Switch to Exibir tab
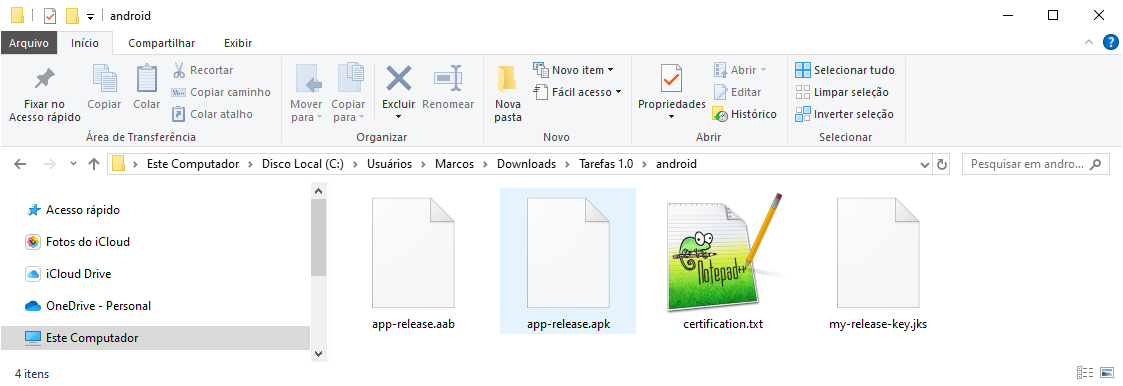This screenshot has height=386, width=1123. point(238,43)
